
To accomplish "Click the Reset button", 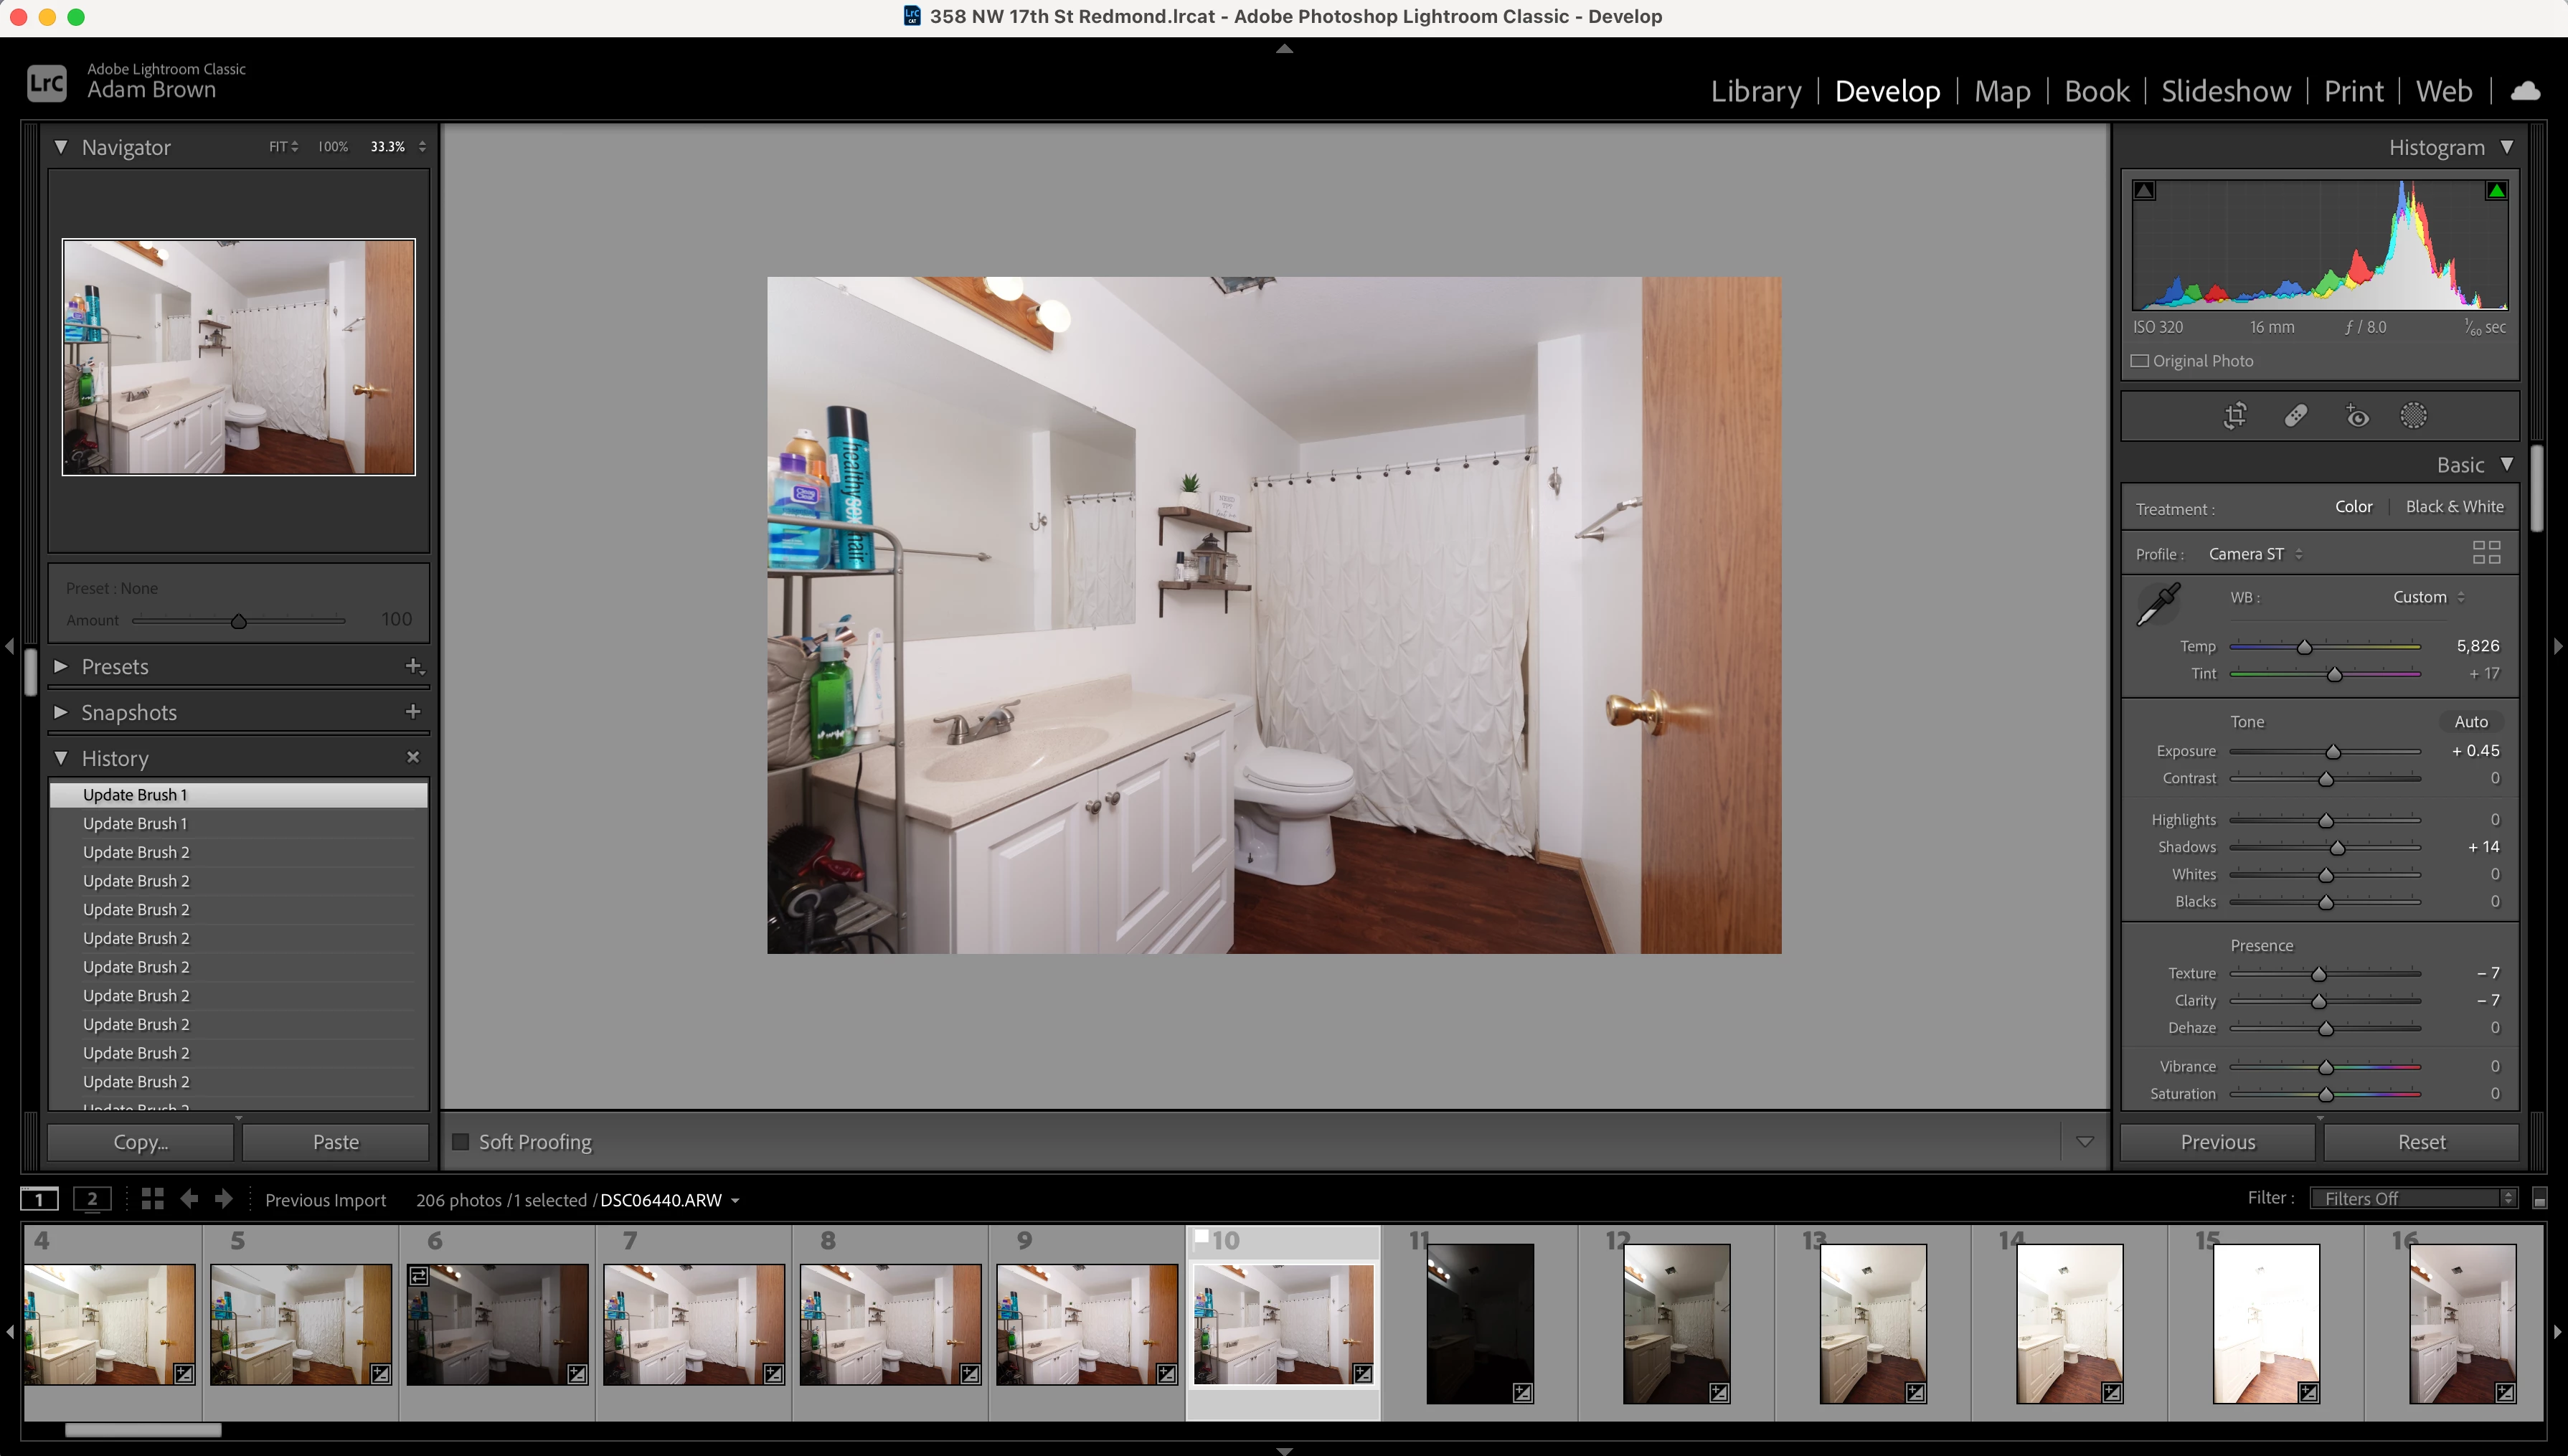I will 2421,1142.
